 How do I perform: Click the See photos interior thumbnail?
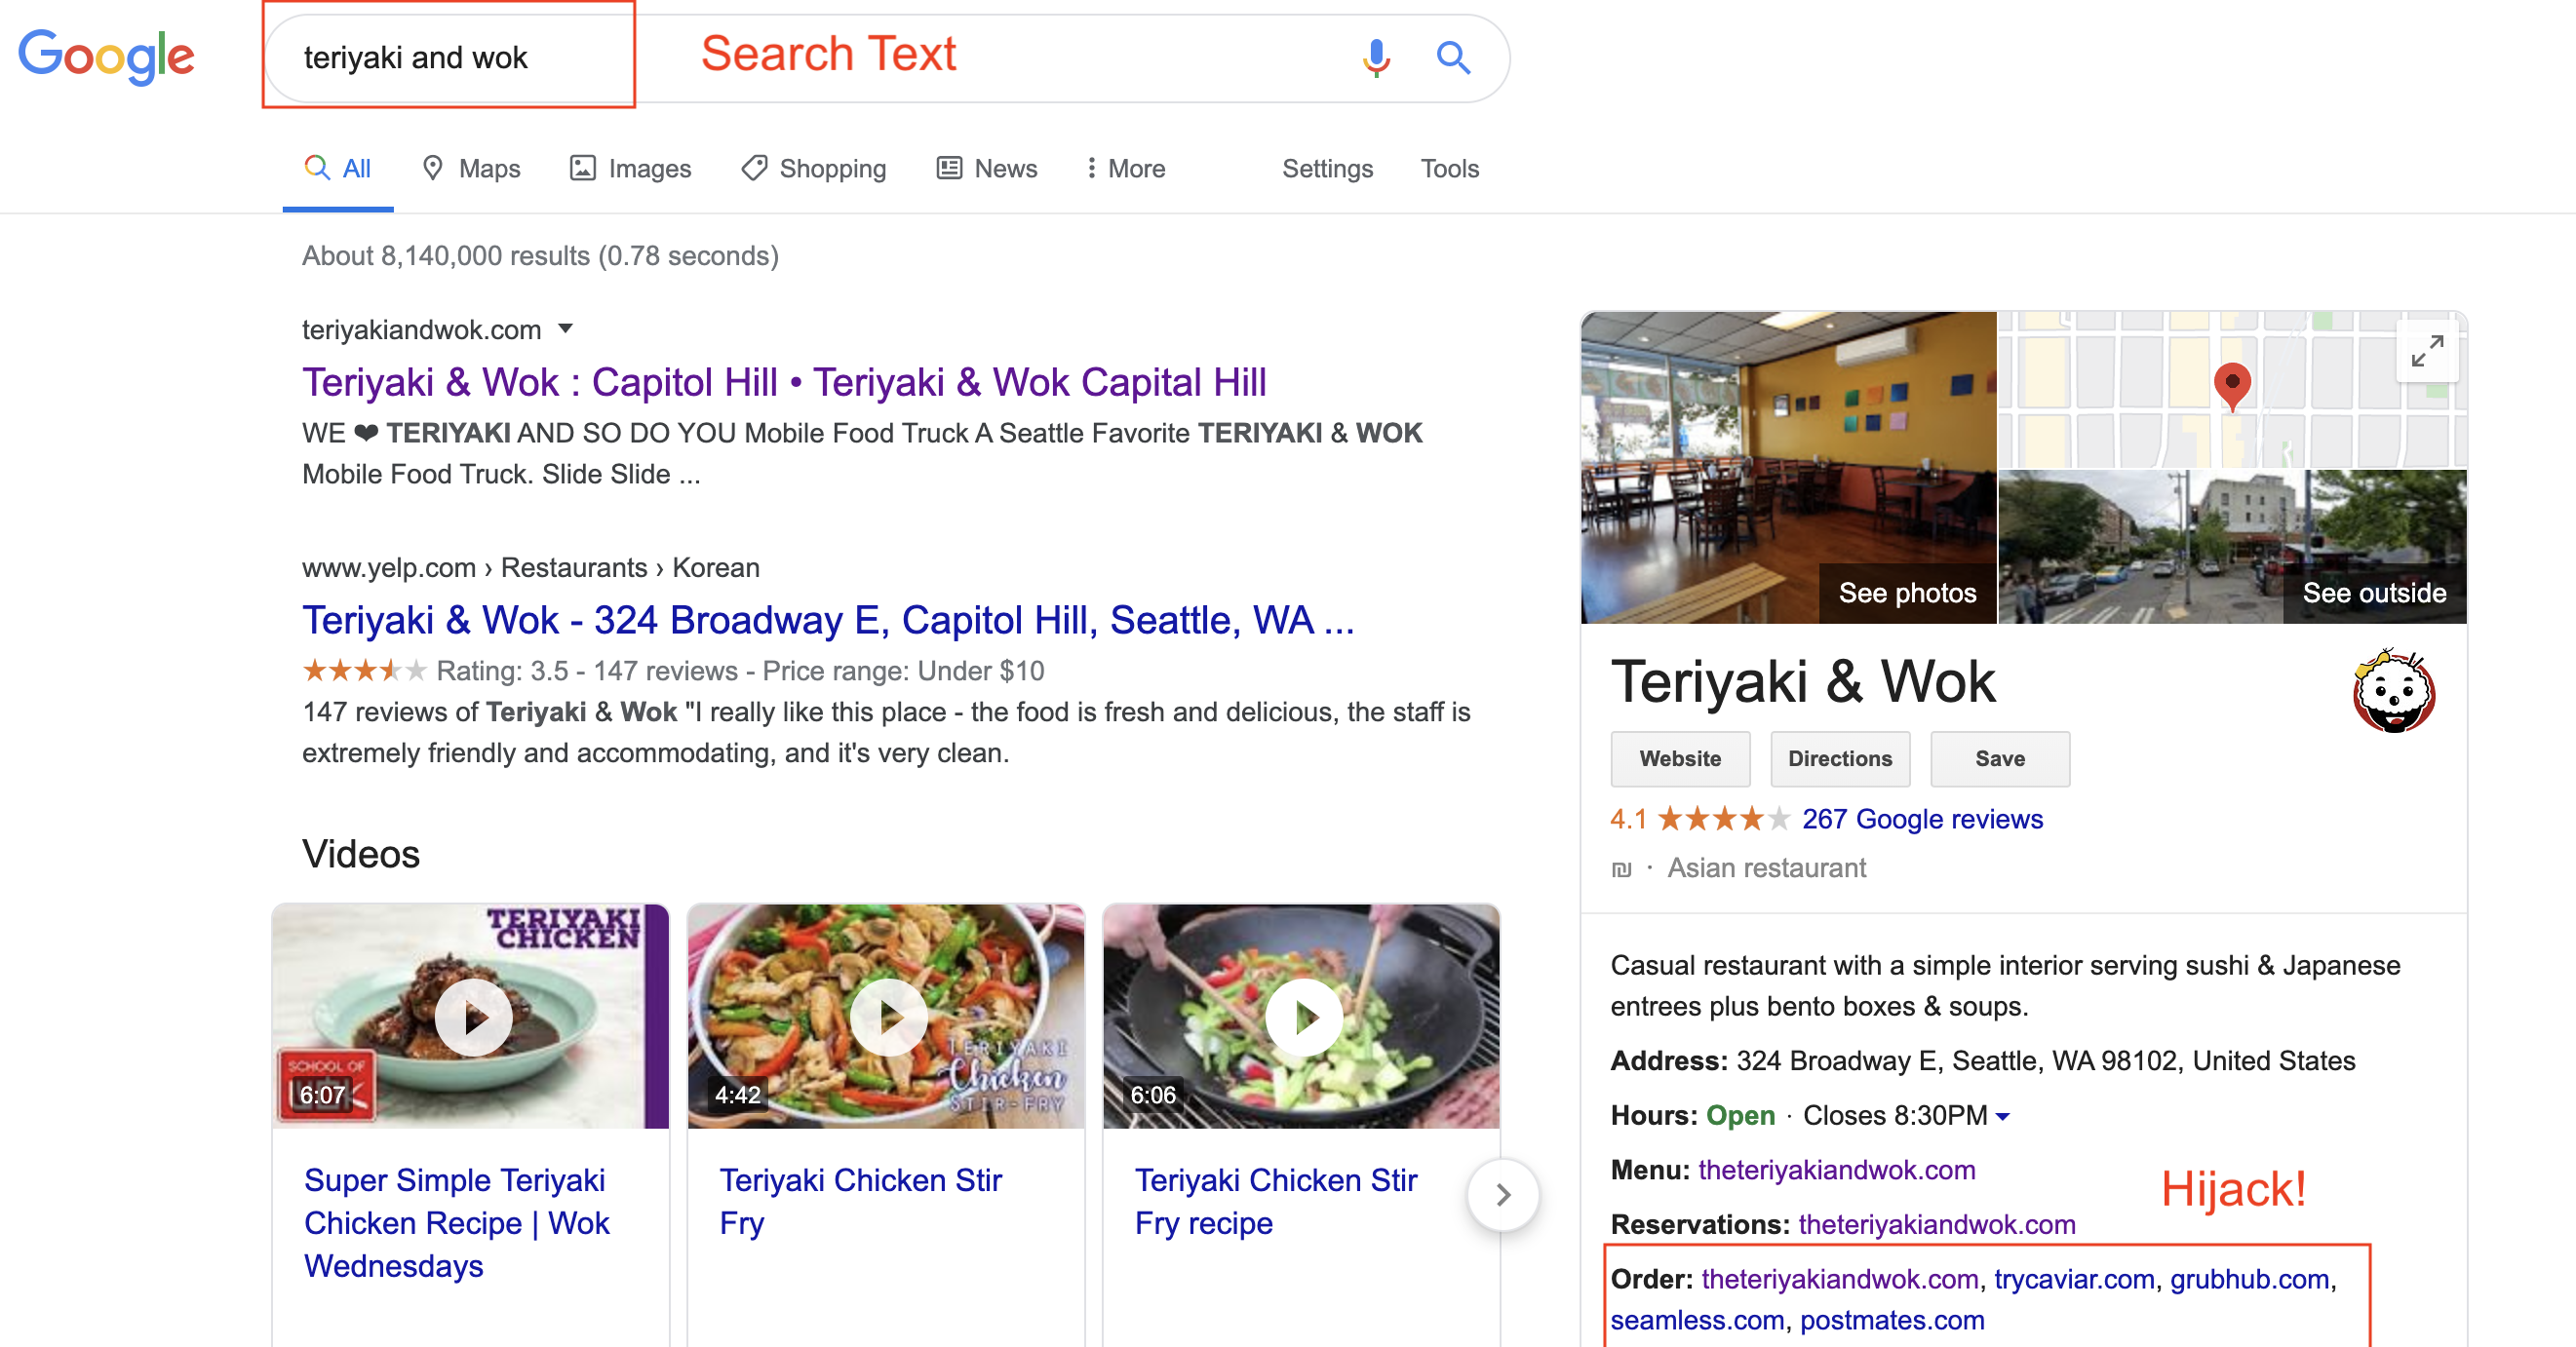point(1787,467)
